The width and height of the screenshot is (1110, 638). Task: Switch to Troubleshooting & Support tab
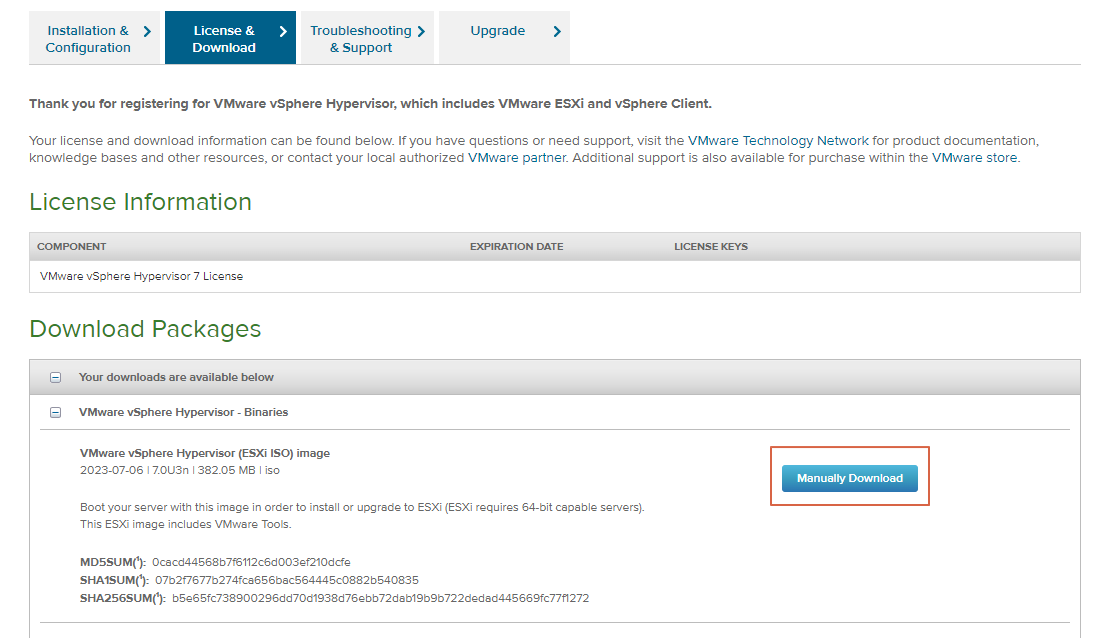(x=367, y=38)
